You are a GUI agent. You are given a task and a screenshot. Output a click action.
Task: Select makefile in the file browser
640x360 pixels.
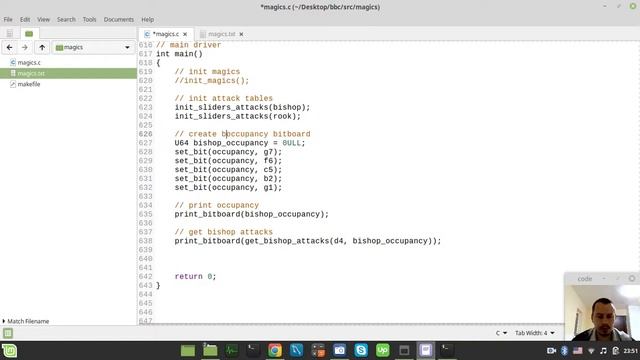29,84
